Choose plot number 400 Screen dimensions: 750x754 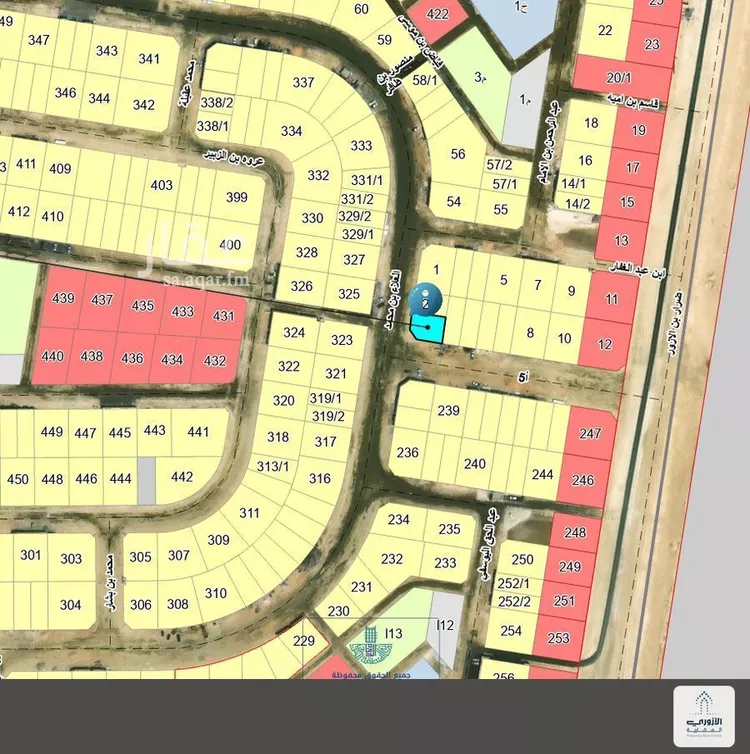pyautogui.click(x=230, y=245)
